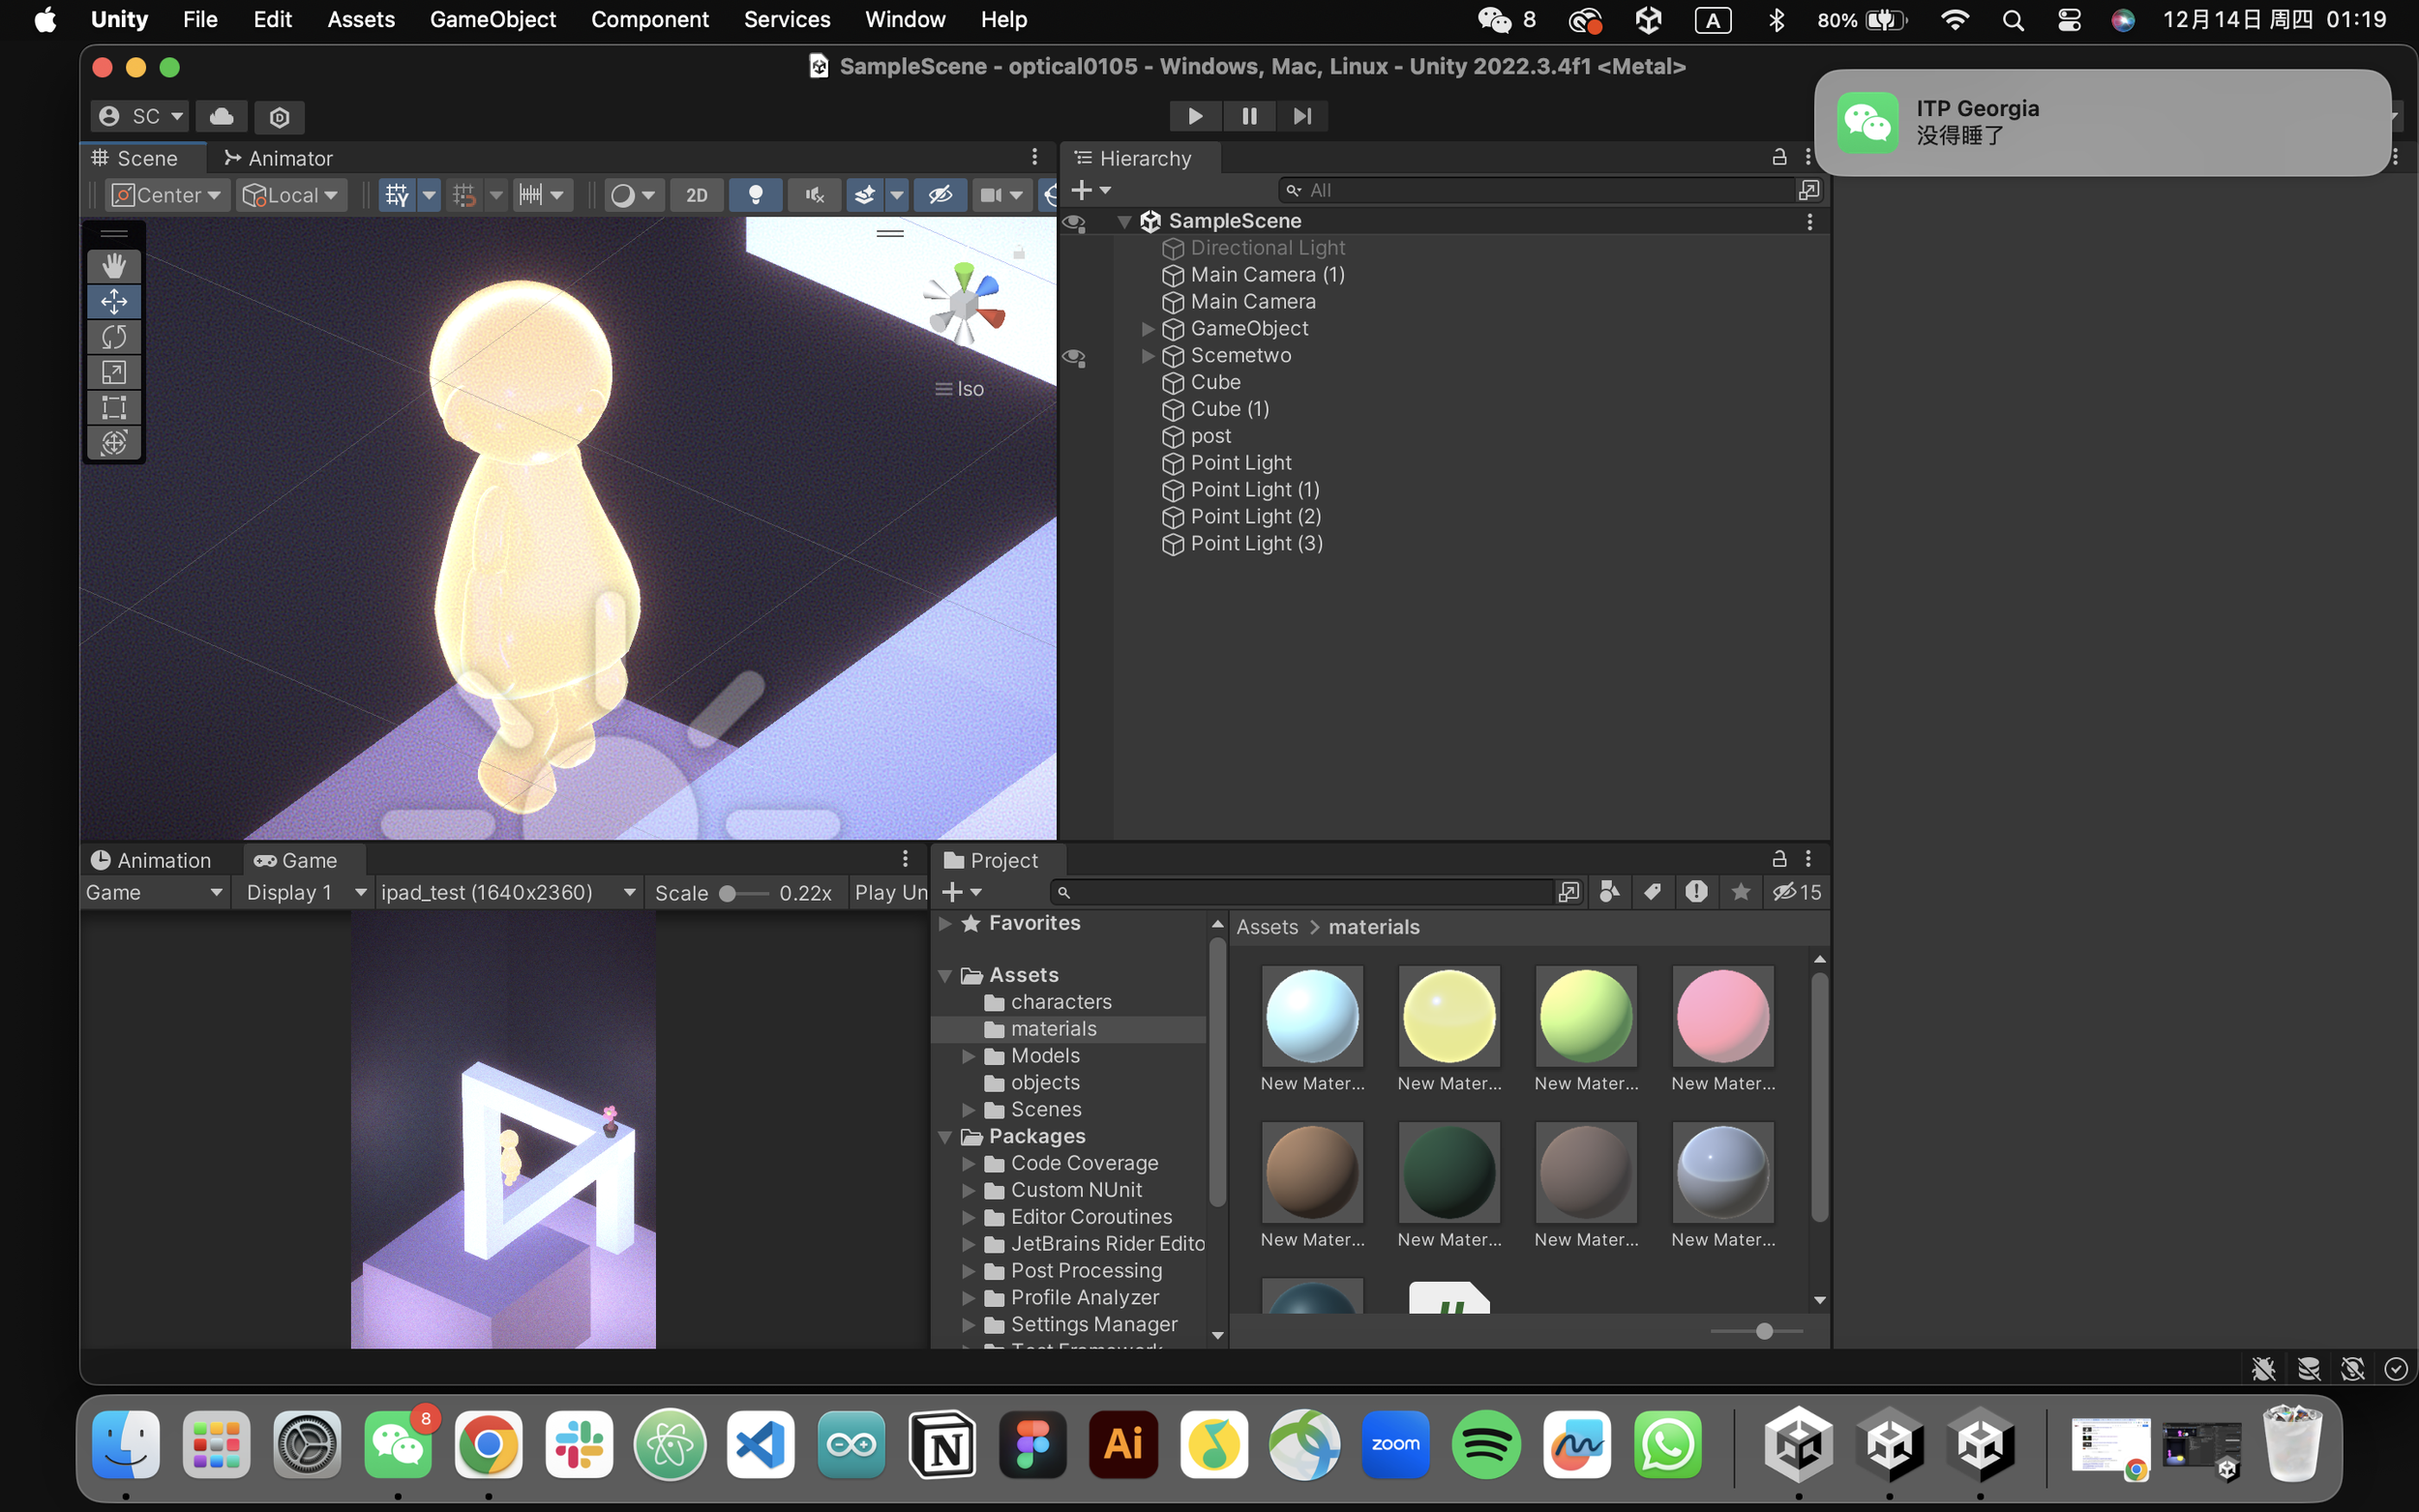Select the characters folder
Image resolution: width=2419 pixels, height=1512 pixels.
(1060, 1001)
